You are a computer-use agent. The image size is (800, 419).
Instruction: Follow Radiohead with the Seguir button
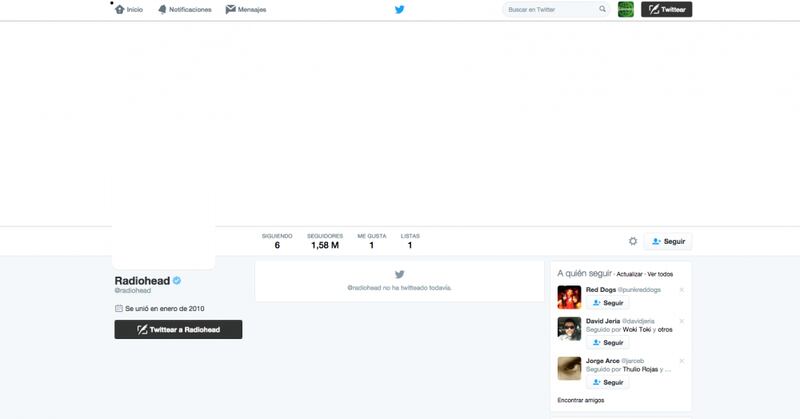[x=668, y=241]
